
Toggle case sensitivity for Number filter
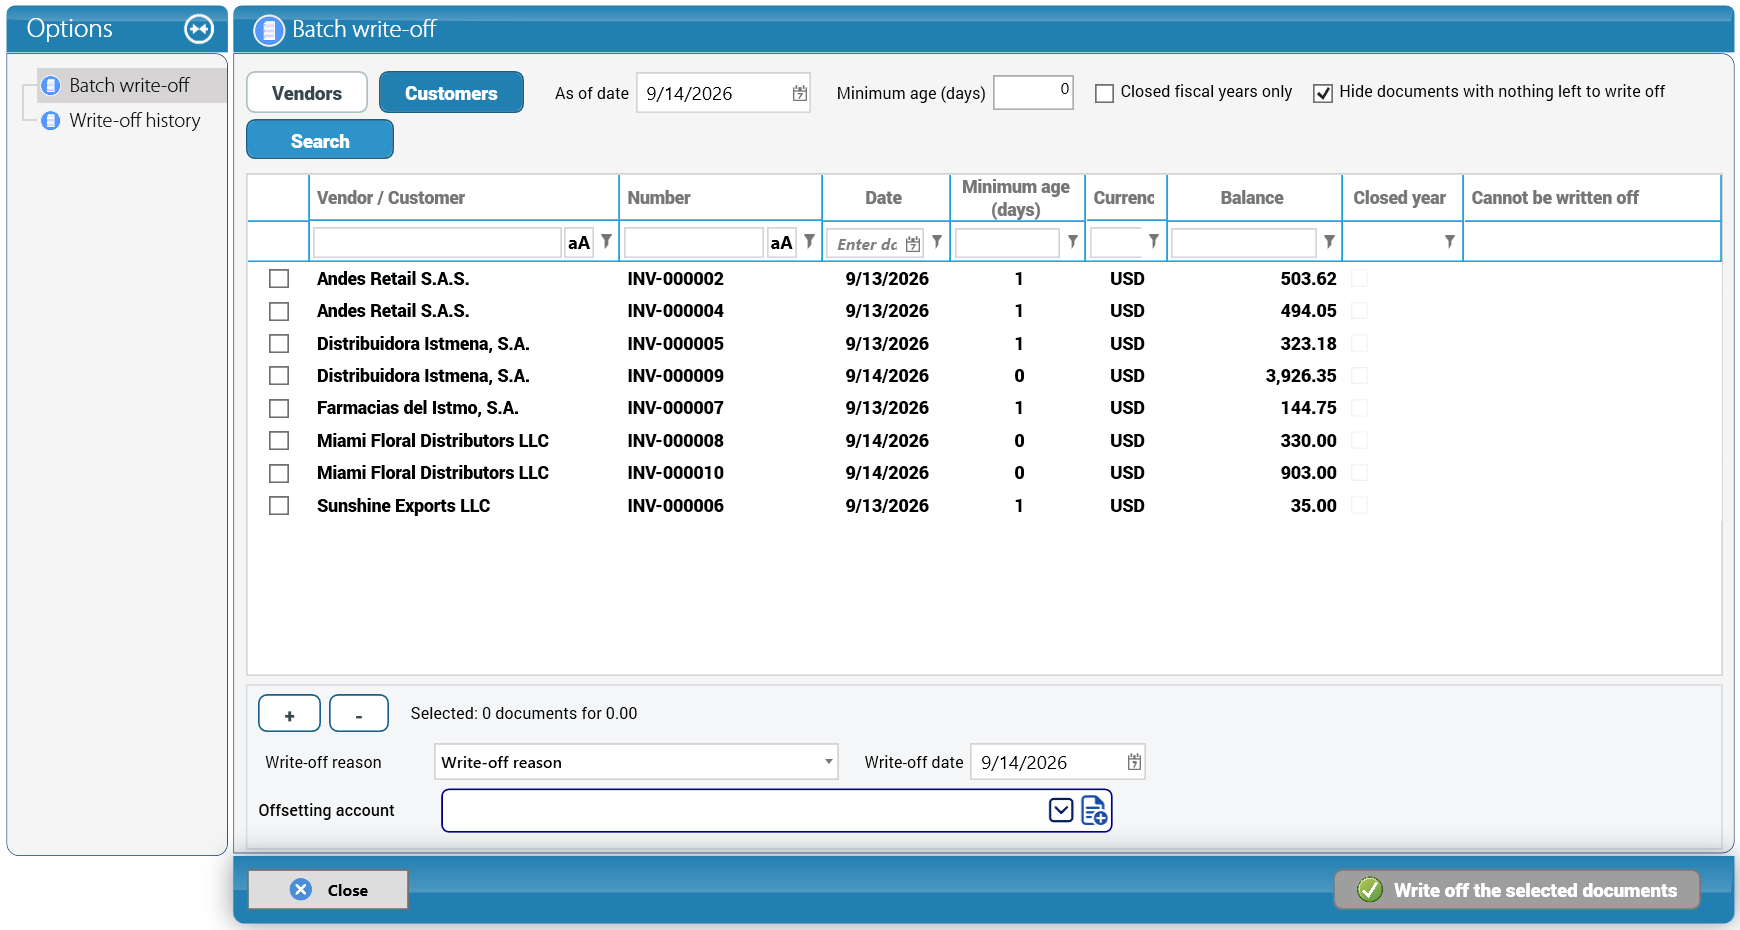tap(782, 243)
